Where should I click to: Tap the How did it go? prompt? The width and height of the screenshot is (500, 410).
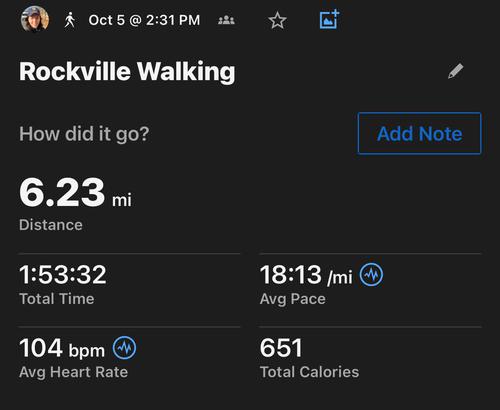pyautogui.click(x=84, y=134)
